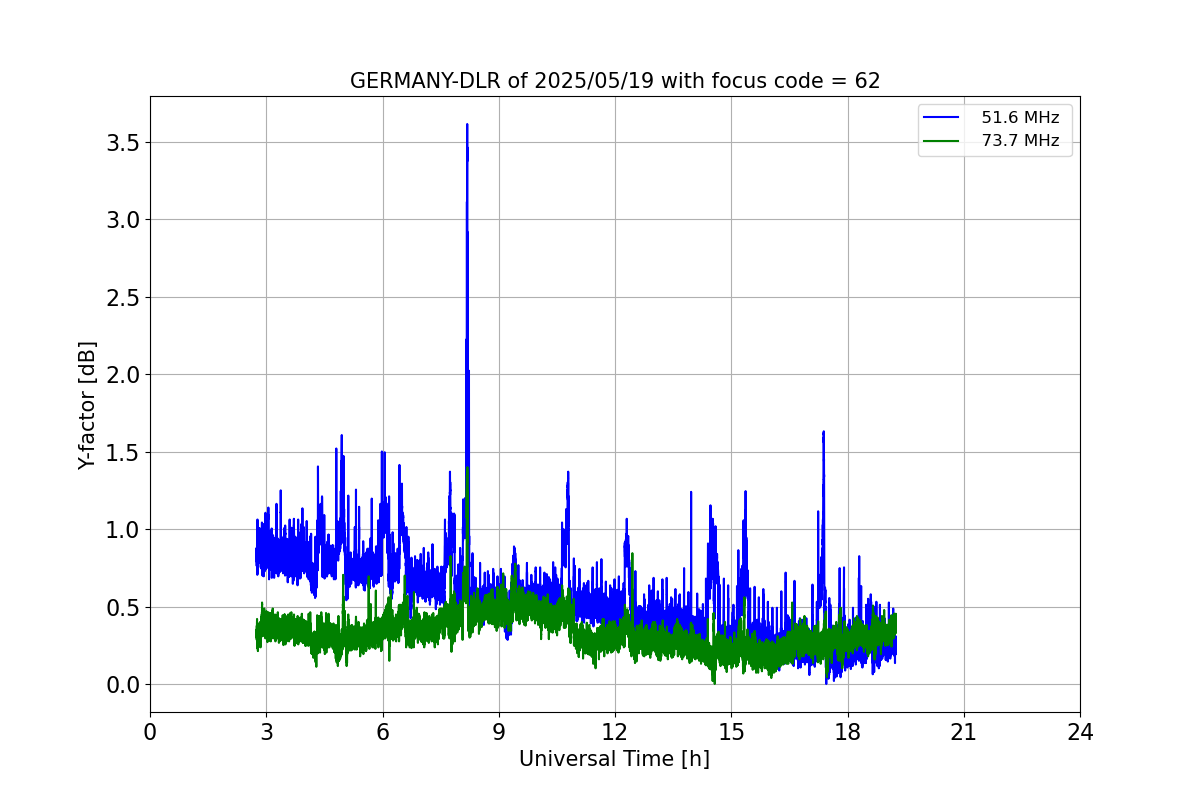Image resolution: width=1200 pixels, height=800 pixels.
Task: Click the green legend line sample
Action: coord(943,141)
